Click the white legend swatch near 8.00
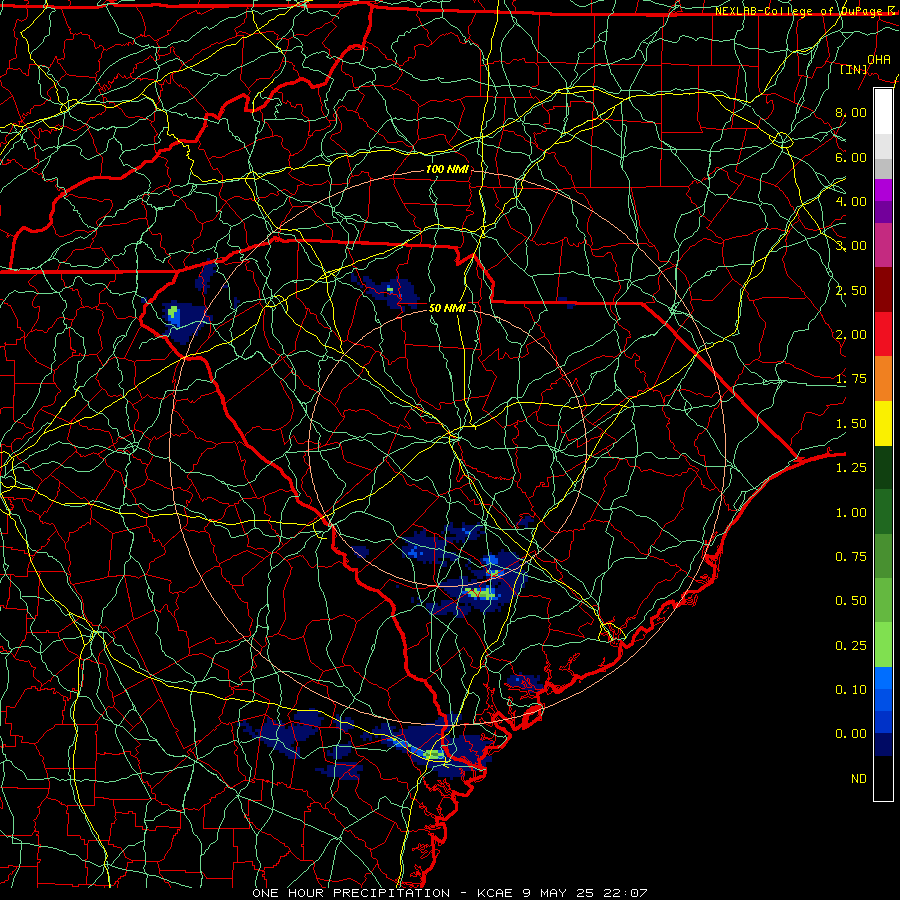Viewport: 900px width, 900px height. [x=883, y=111]
